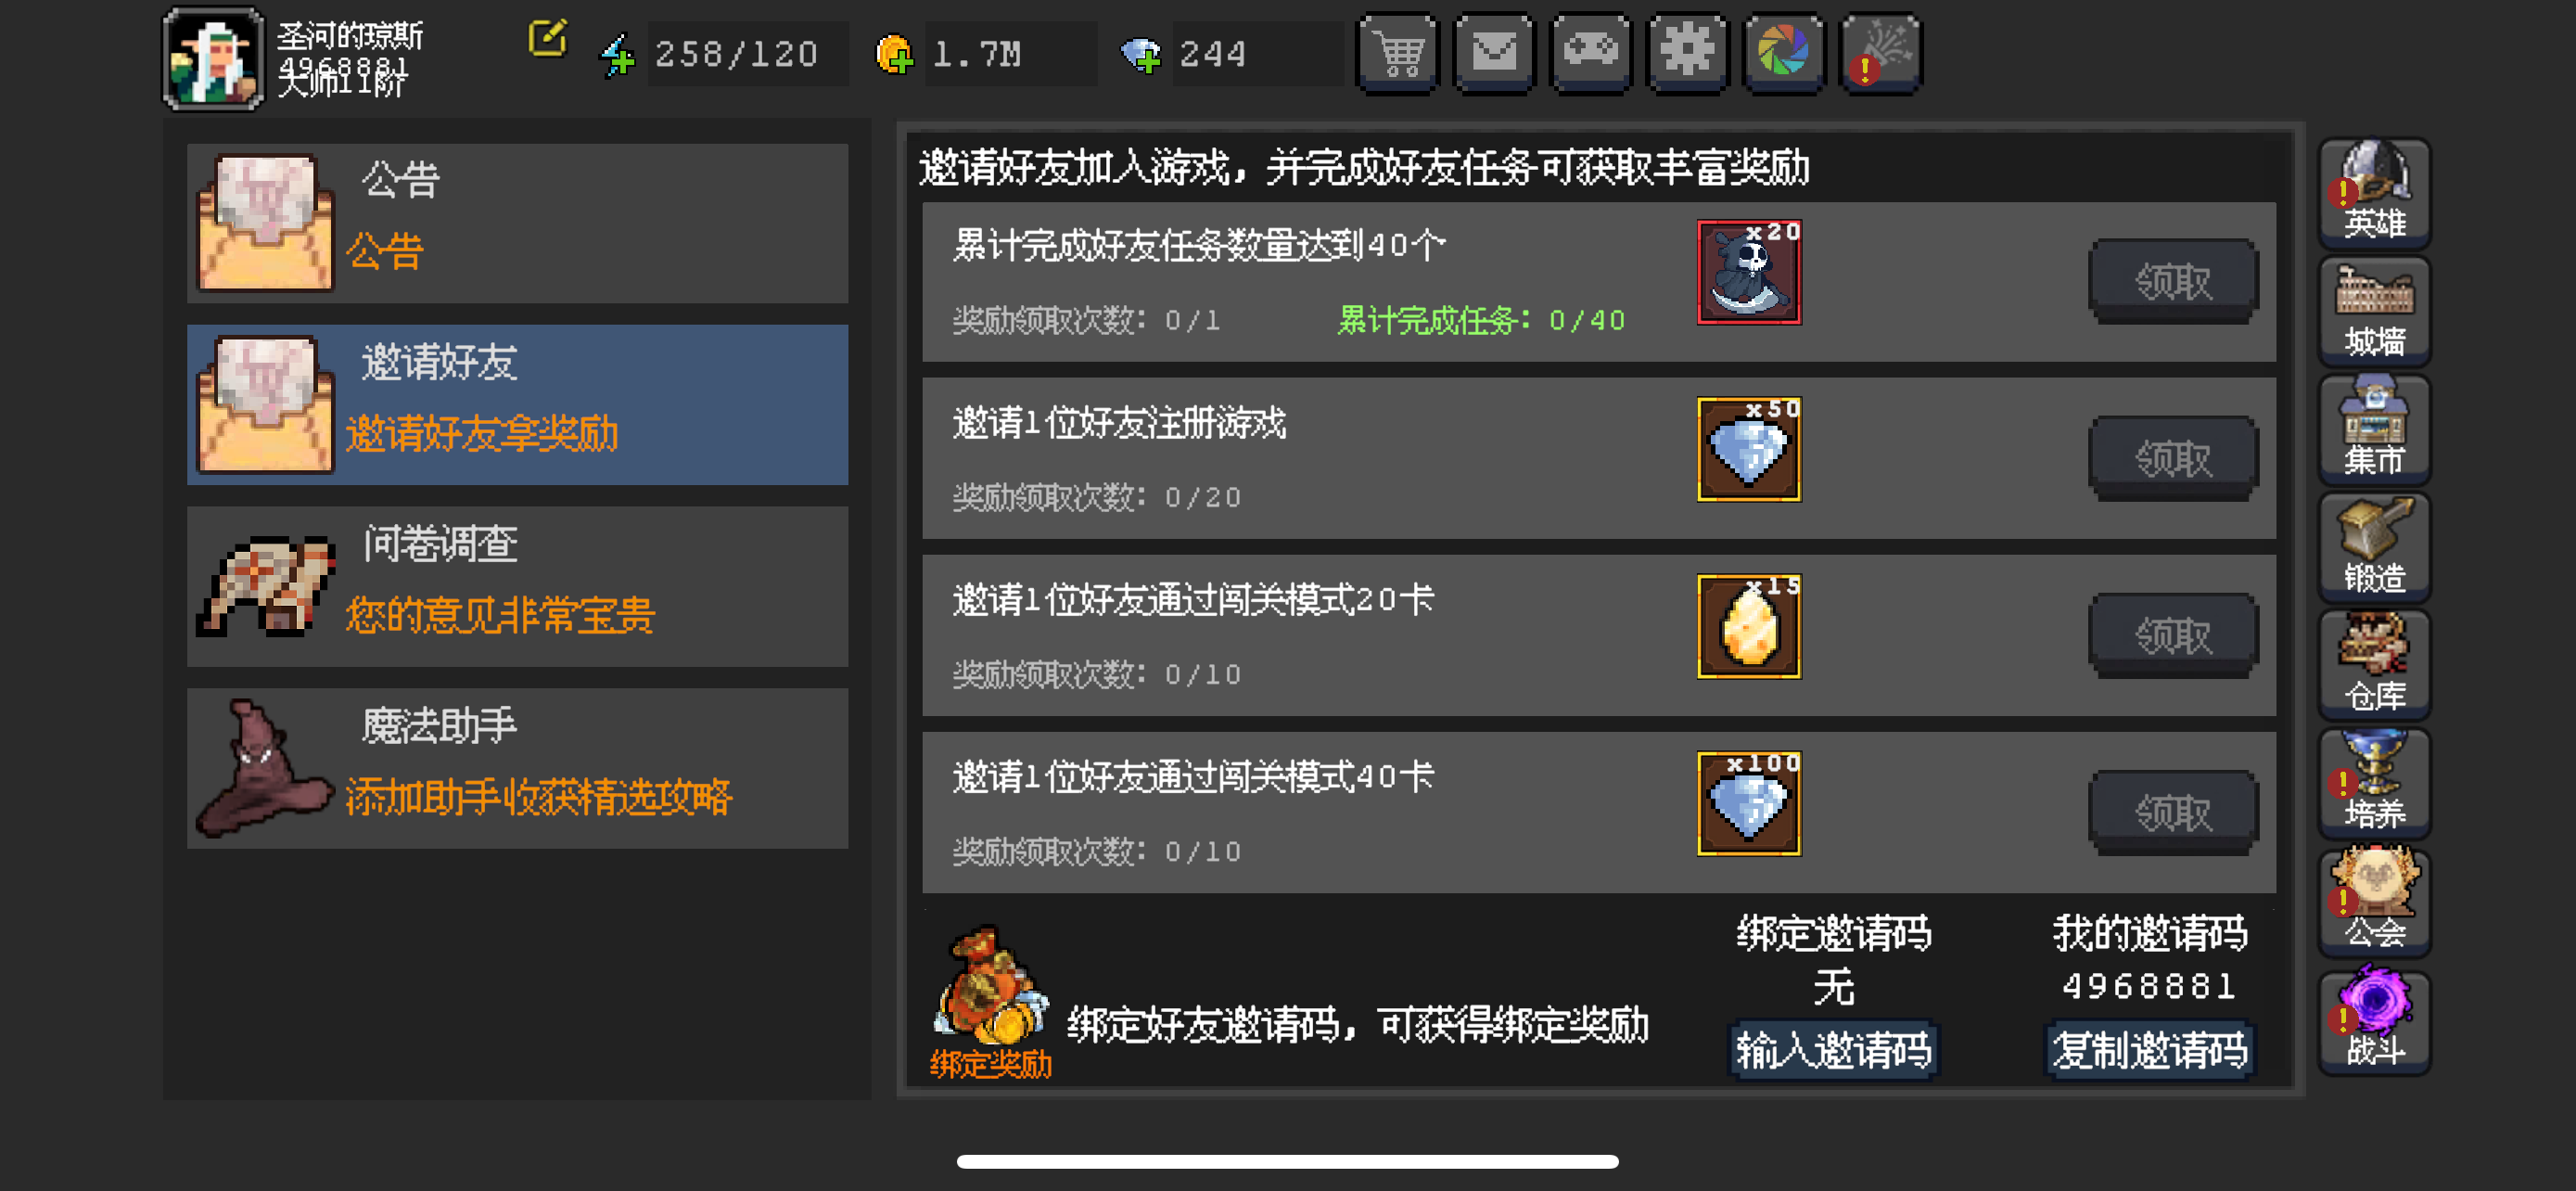Click the edit name pencil icon
This screenshot has width=2576, height=1191.
coord(547,39)
